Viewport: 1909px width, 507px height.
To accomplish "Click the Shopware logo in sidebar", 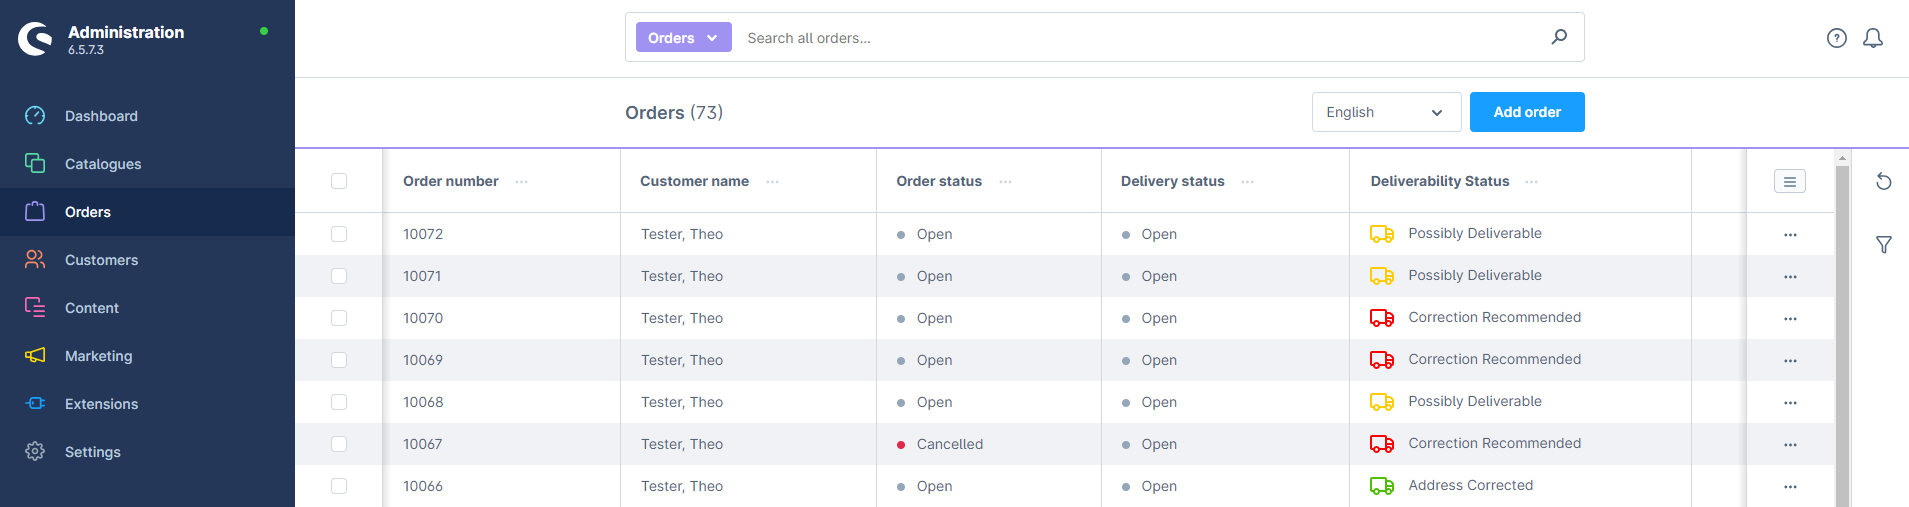I will click(35, 39).
